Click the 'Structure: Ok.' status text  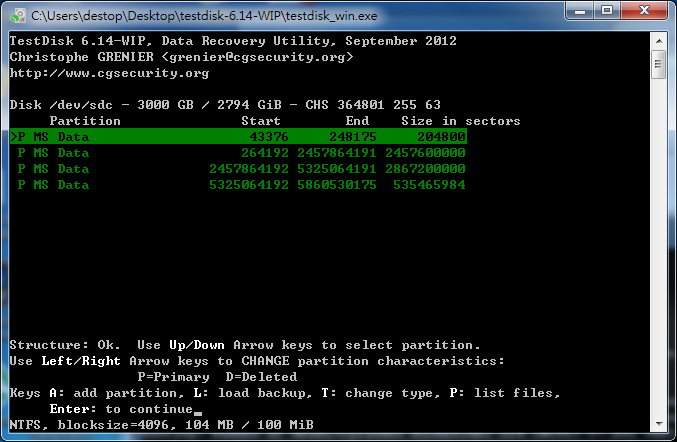[x=65, y=345]
